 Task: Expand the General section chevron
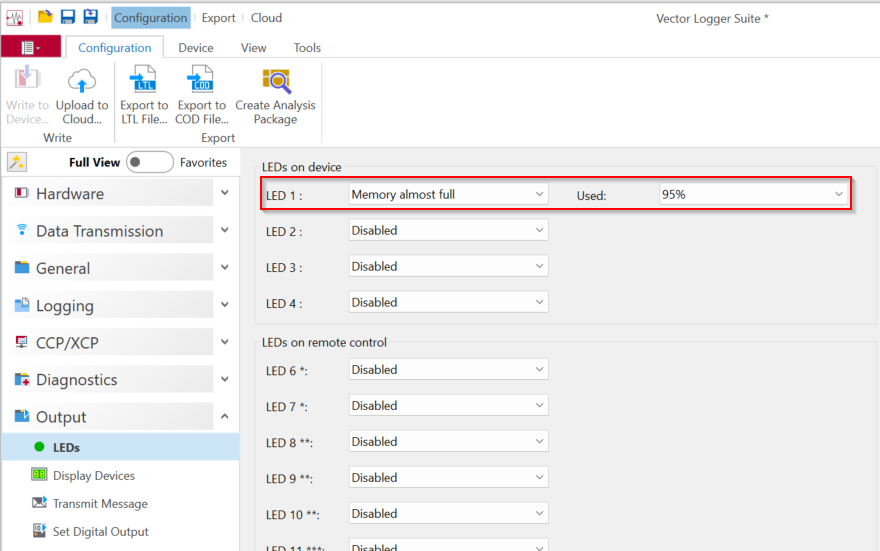(224, 267)
